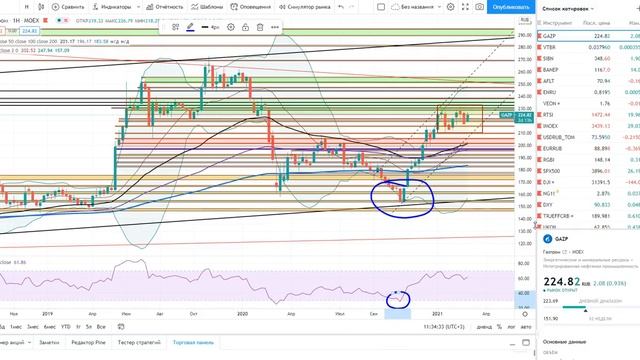Toggle auto scale (авто)
This screenshot has height=360, width=640.
click(526, 327)
